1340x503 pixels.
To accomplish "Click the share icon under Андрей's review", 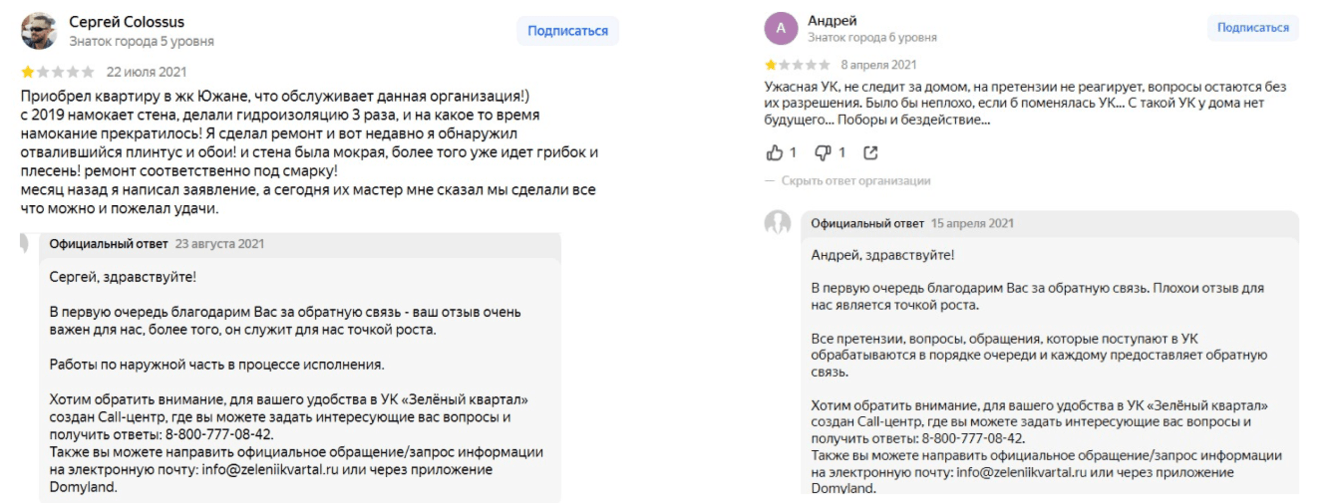I will (870, 153).
